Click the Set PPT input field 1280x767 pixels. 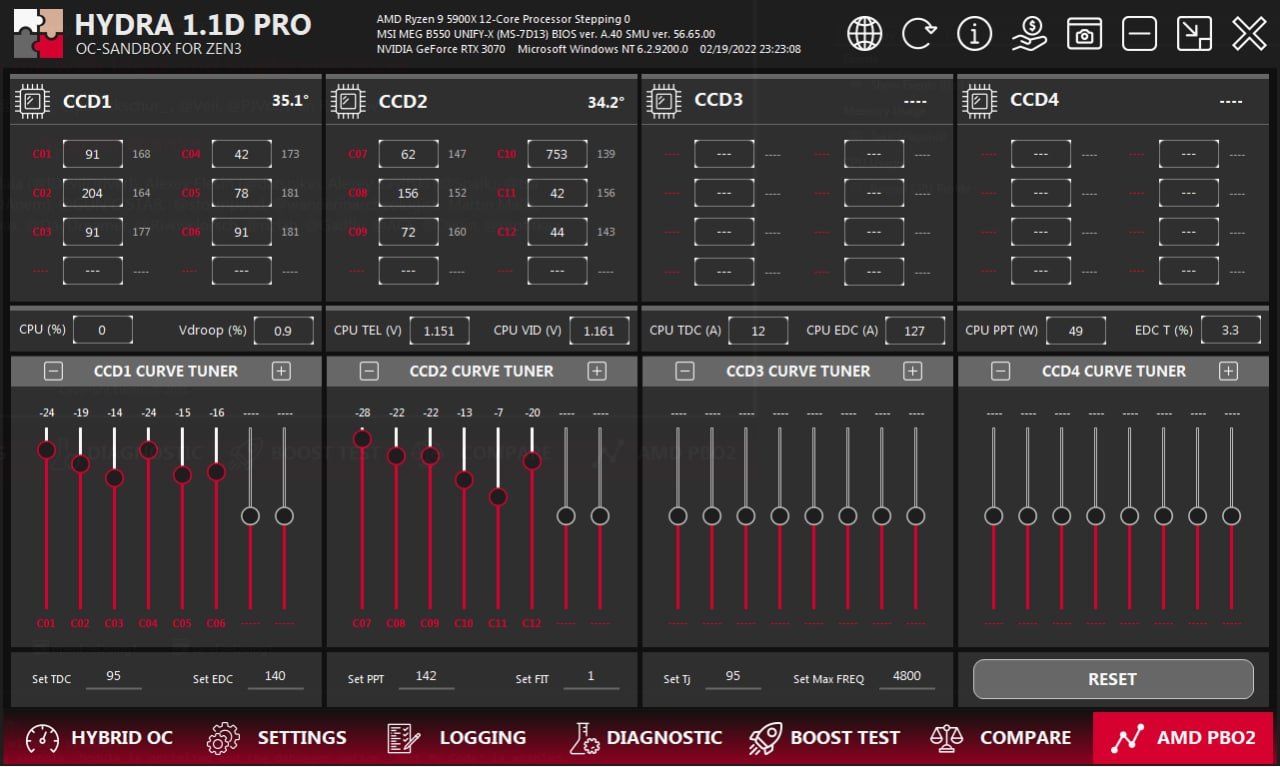pos(426,677)
